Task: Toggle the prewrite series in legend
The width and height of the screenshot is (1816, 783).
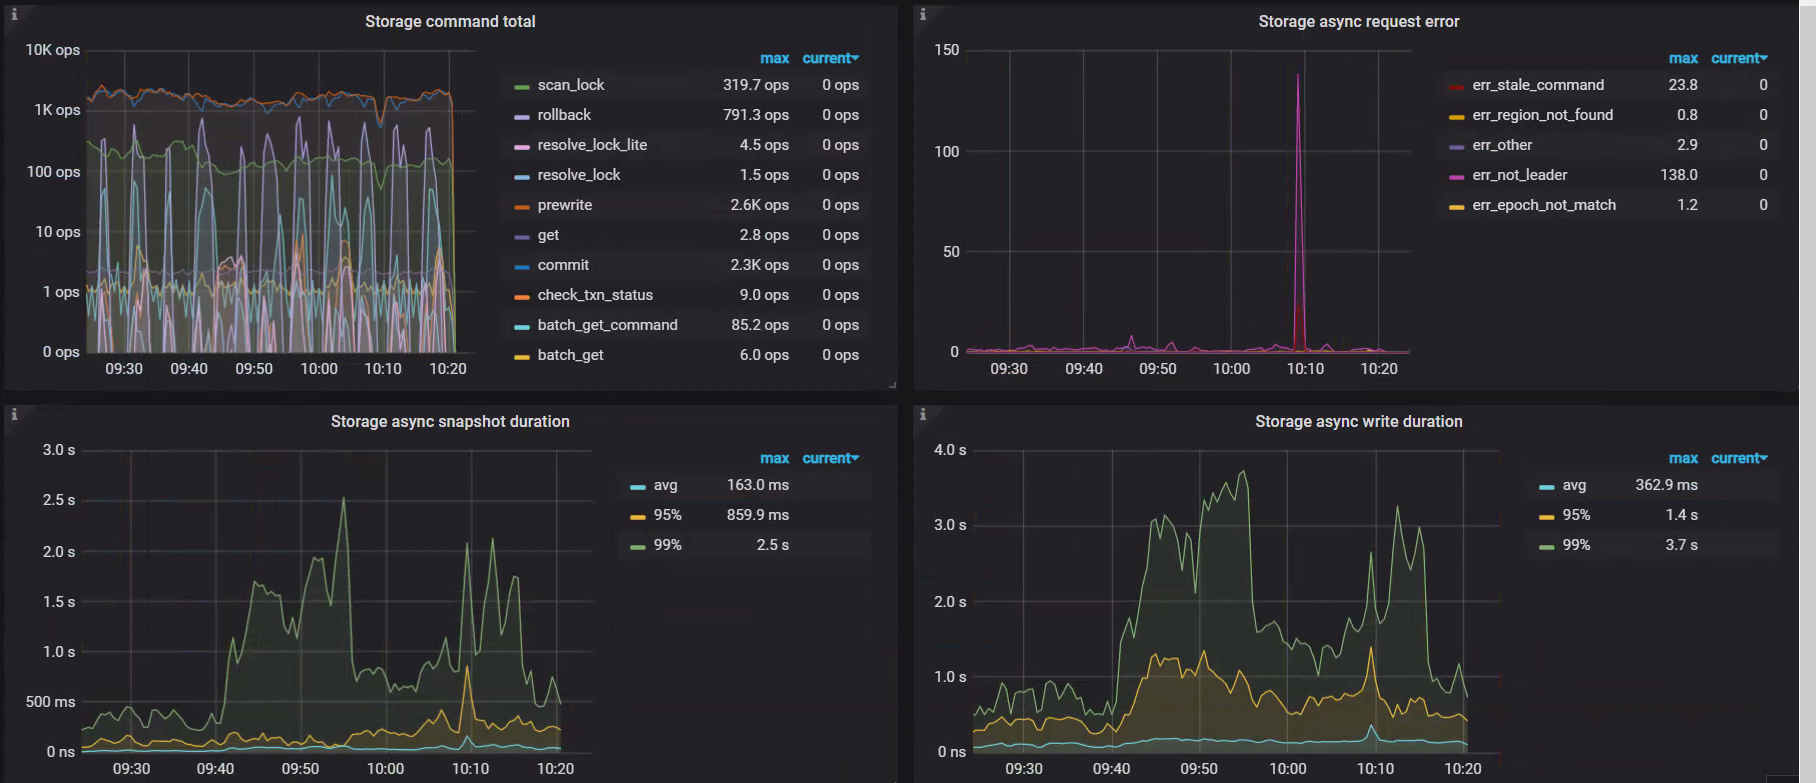Action: [564, 205]
